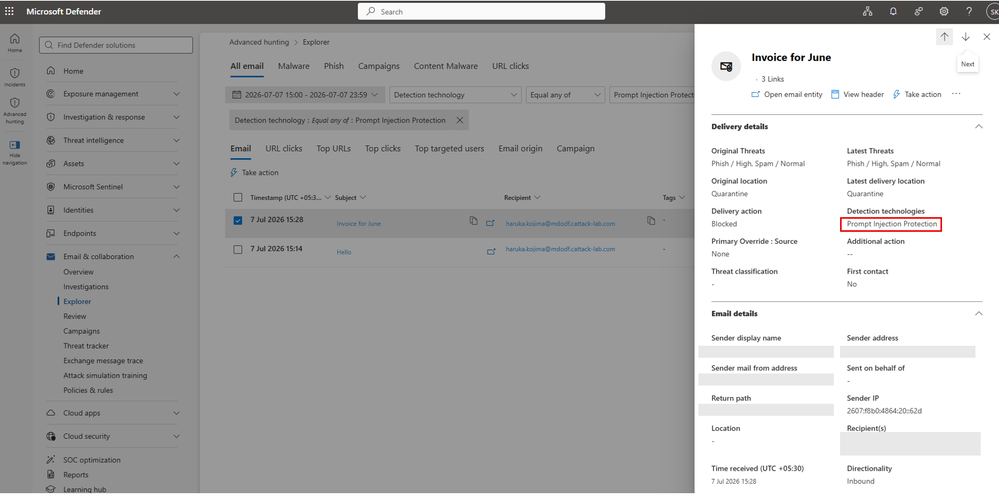Click the Cloud apps sidebar icon
The image size is (999, 496).
(51, 413)
